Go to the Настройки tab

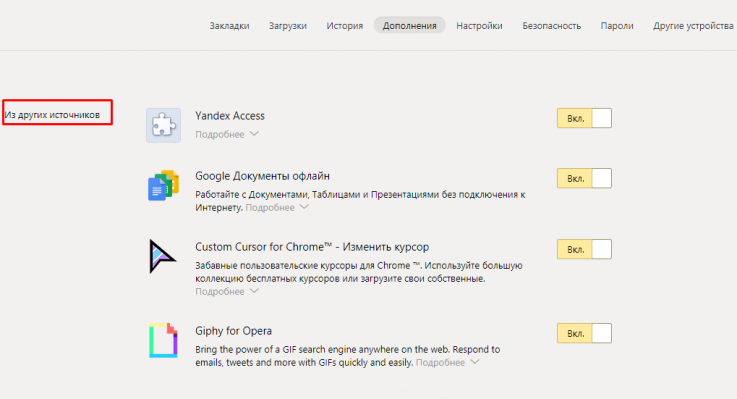(x=479, y=26)
